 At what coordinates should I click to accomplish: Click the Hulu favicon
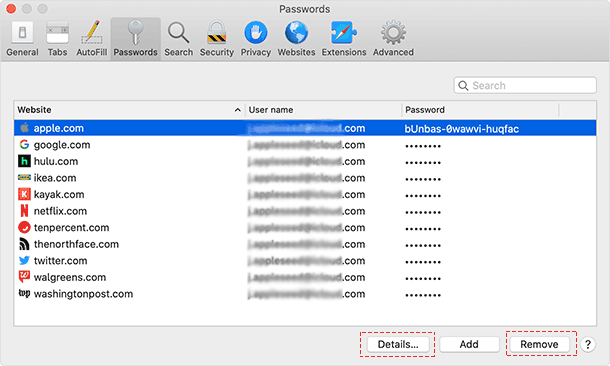[24, 161]
